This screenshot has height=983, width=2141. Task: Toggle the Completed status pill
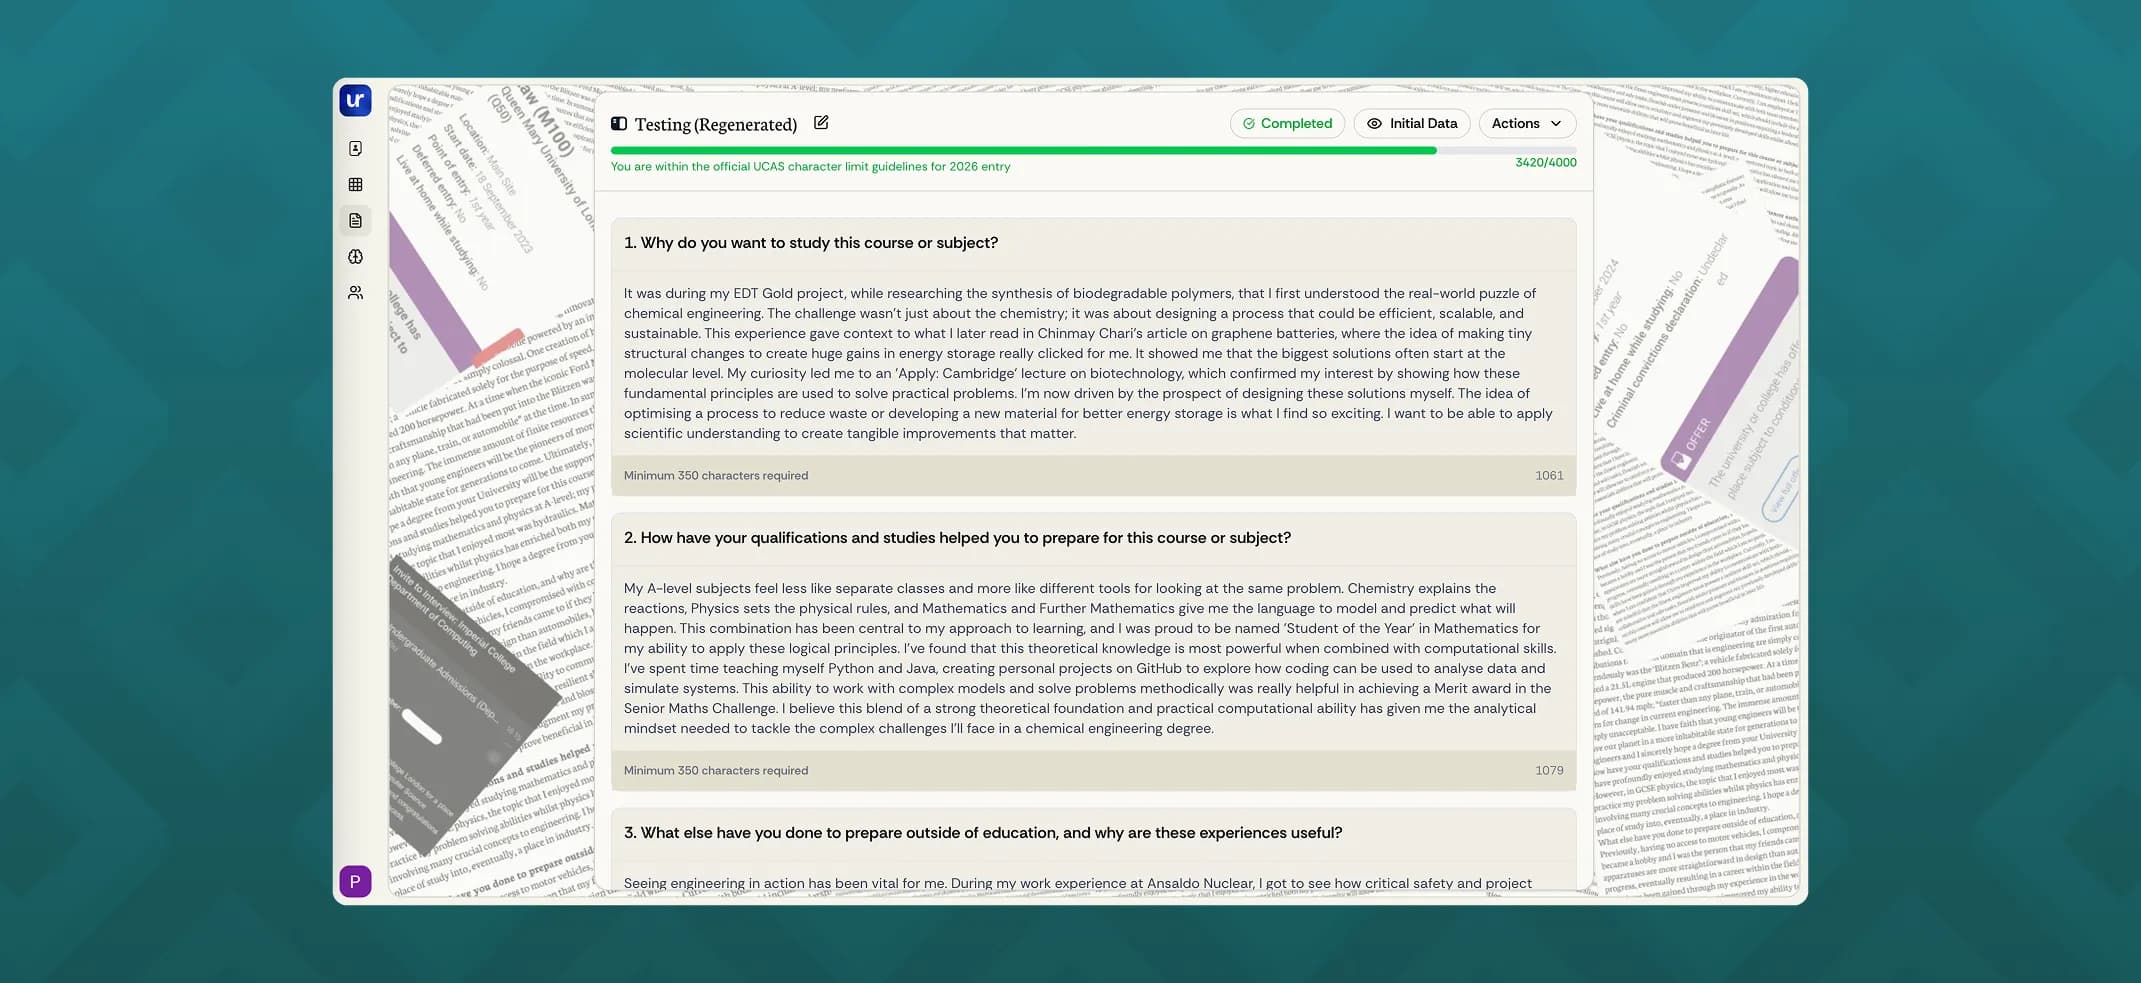pos(1287,123)
